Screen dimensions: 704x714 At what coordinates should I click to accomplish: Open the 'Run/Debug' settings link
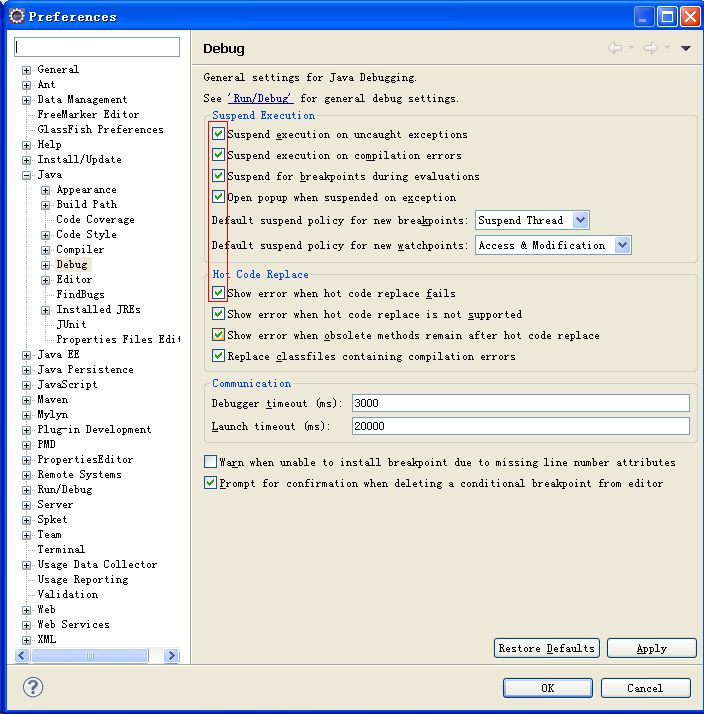[x=261, y=98]
